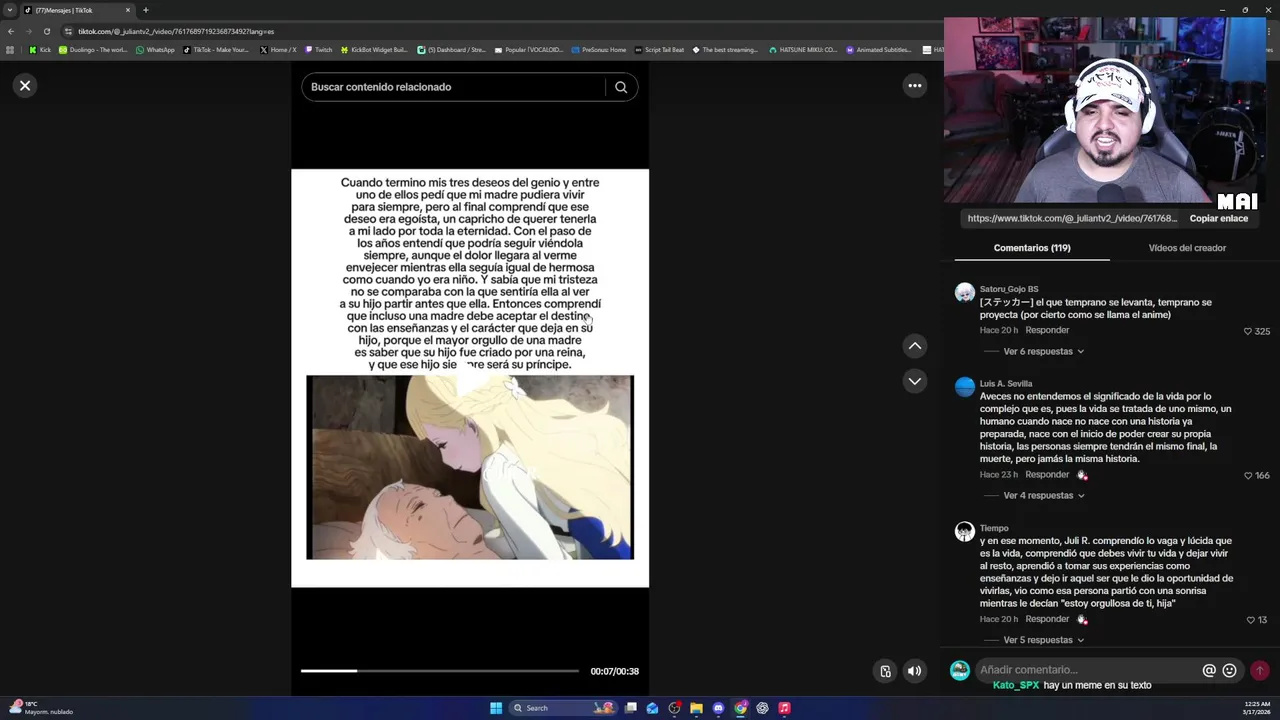Click browser forward arrow button

29,31
